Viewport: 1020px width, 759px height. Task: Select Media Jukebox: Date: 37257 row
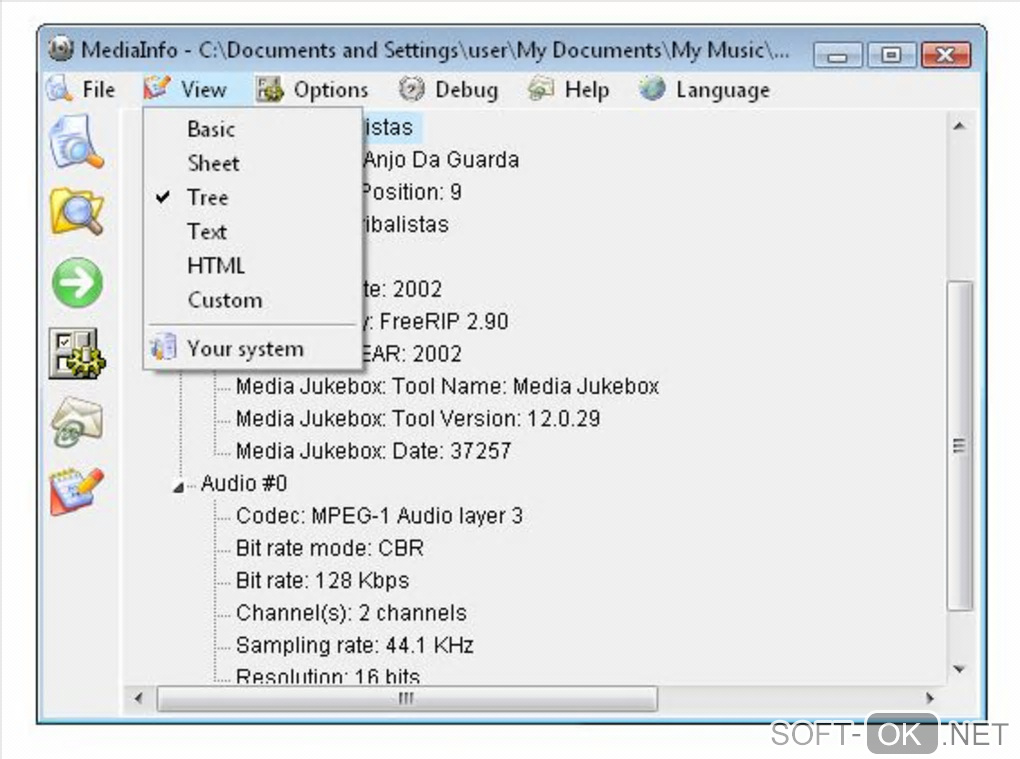[x=373, y=451]
